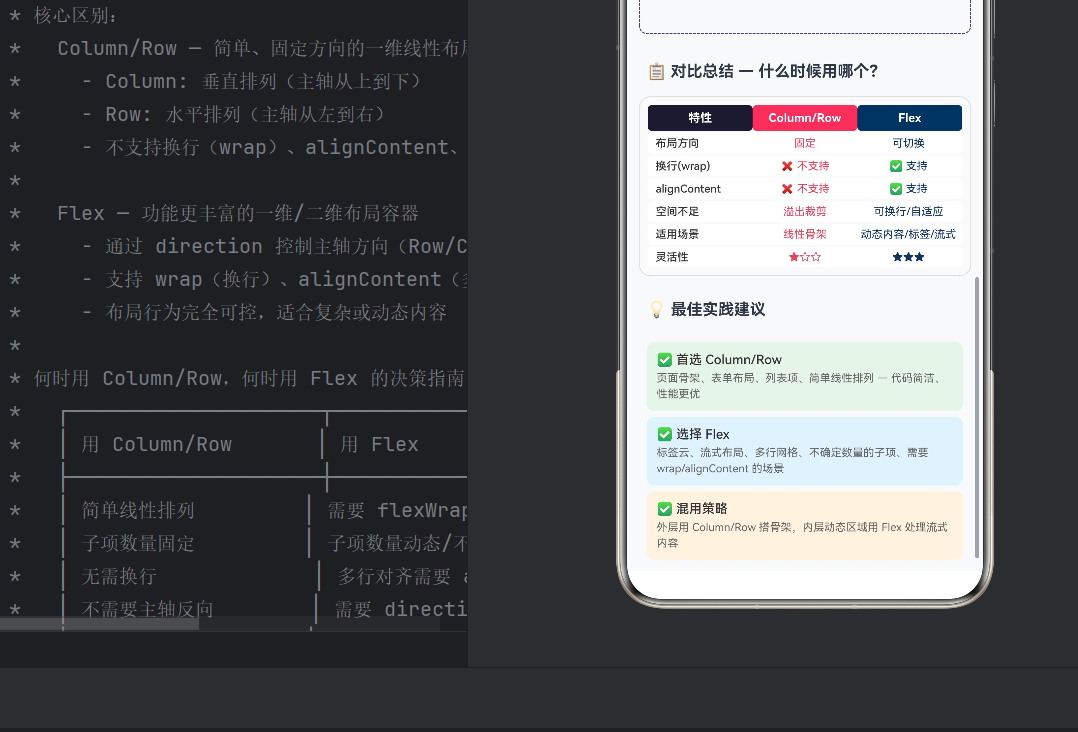Click the 'Flex — 功能更丰富' comment line
Image resolution: width=1078 pixels, height=732 pixels.
pos(238,213)
